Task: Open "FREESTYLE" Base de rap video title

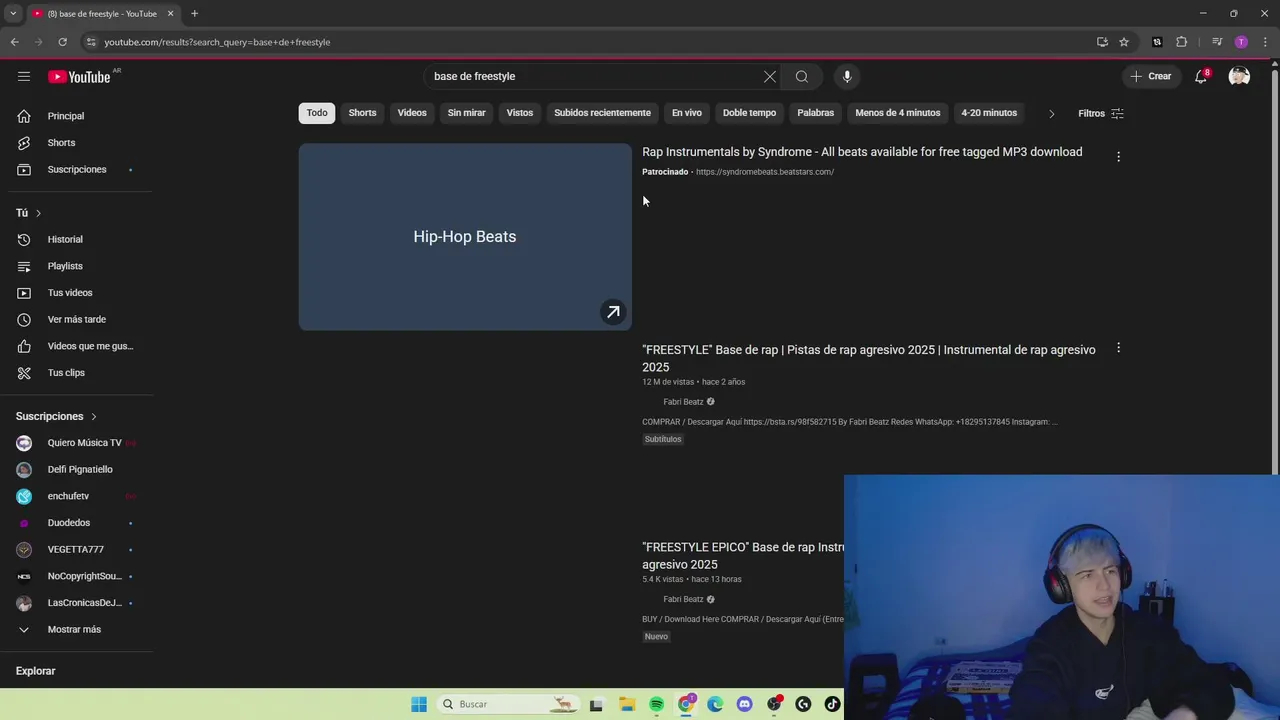Action: pos(869,358)
